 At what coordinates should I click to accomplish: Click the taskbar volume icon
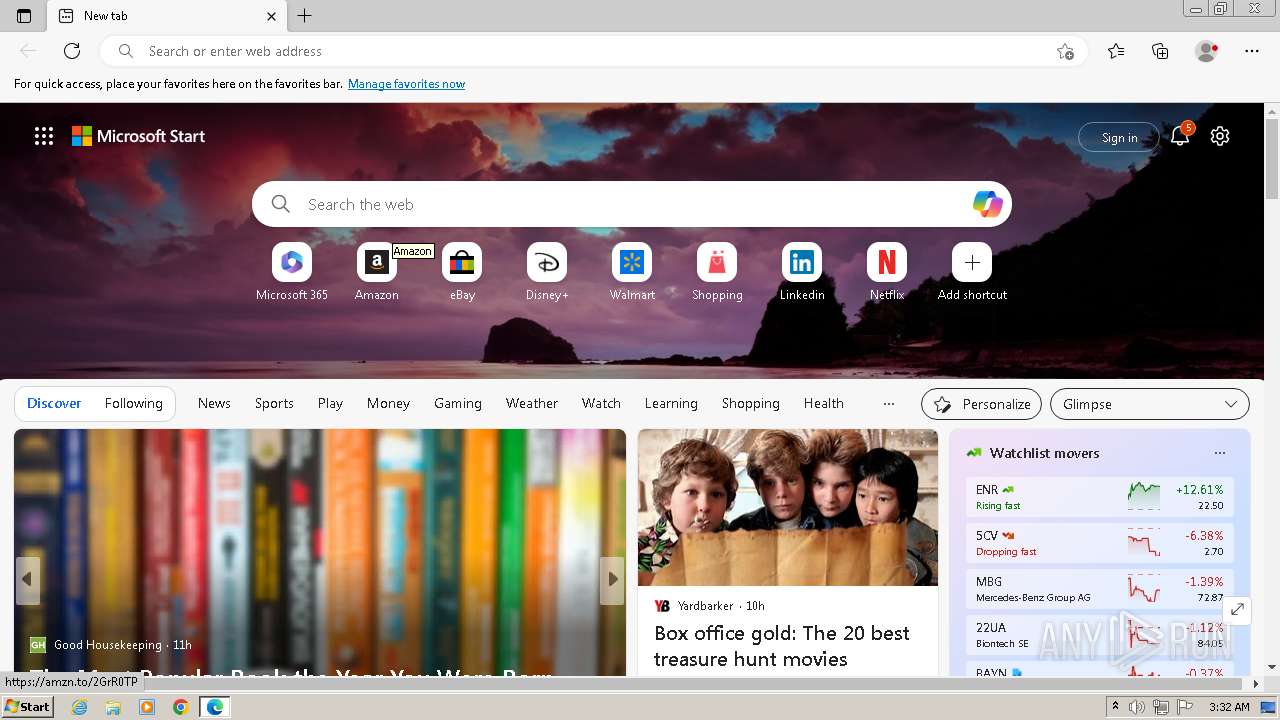[1138, 707]
